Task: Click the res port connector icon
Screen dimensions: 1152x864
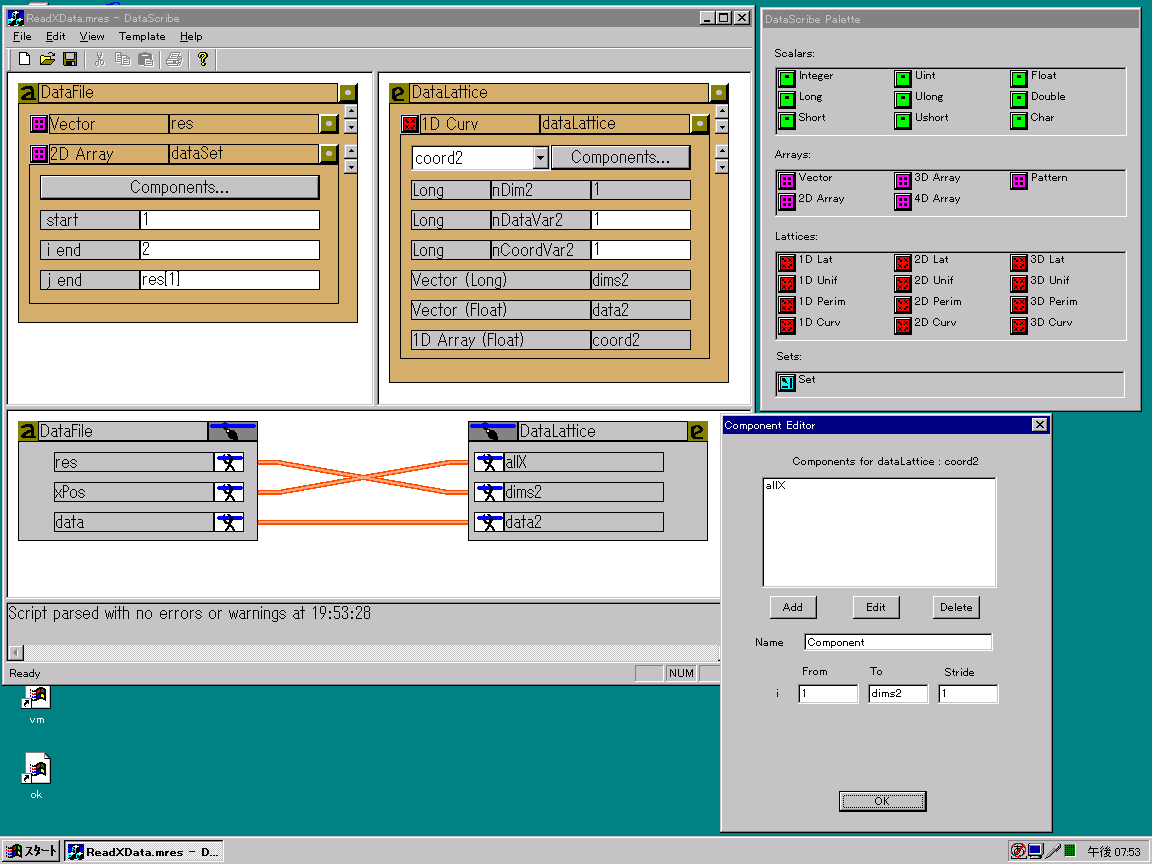Action: (x=229, y=462)
